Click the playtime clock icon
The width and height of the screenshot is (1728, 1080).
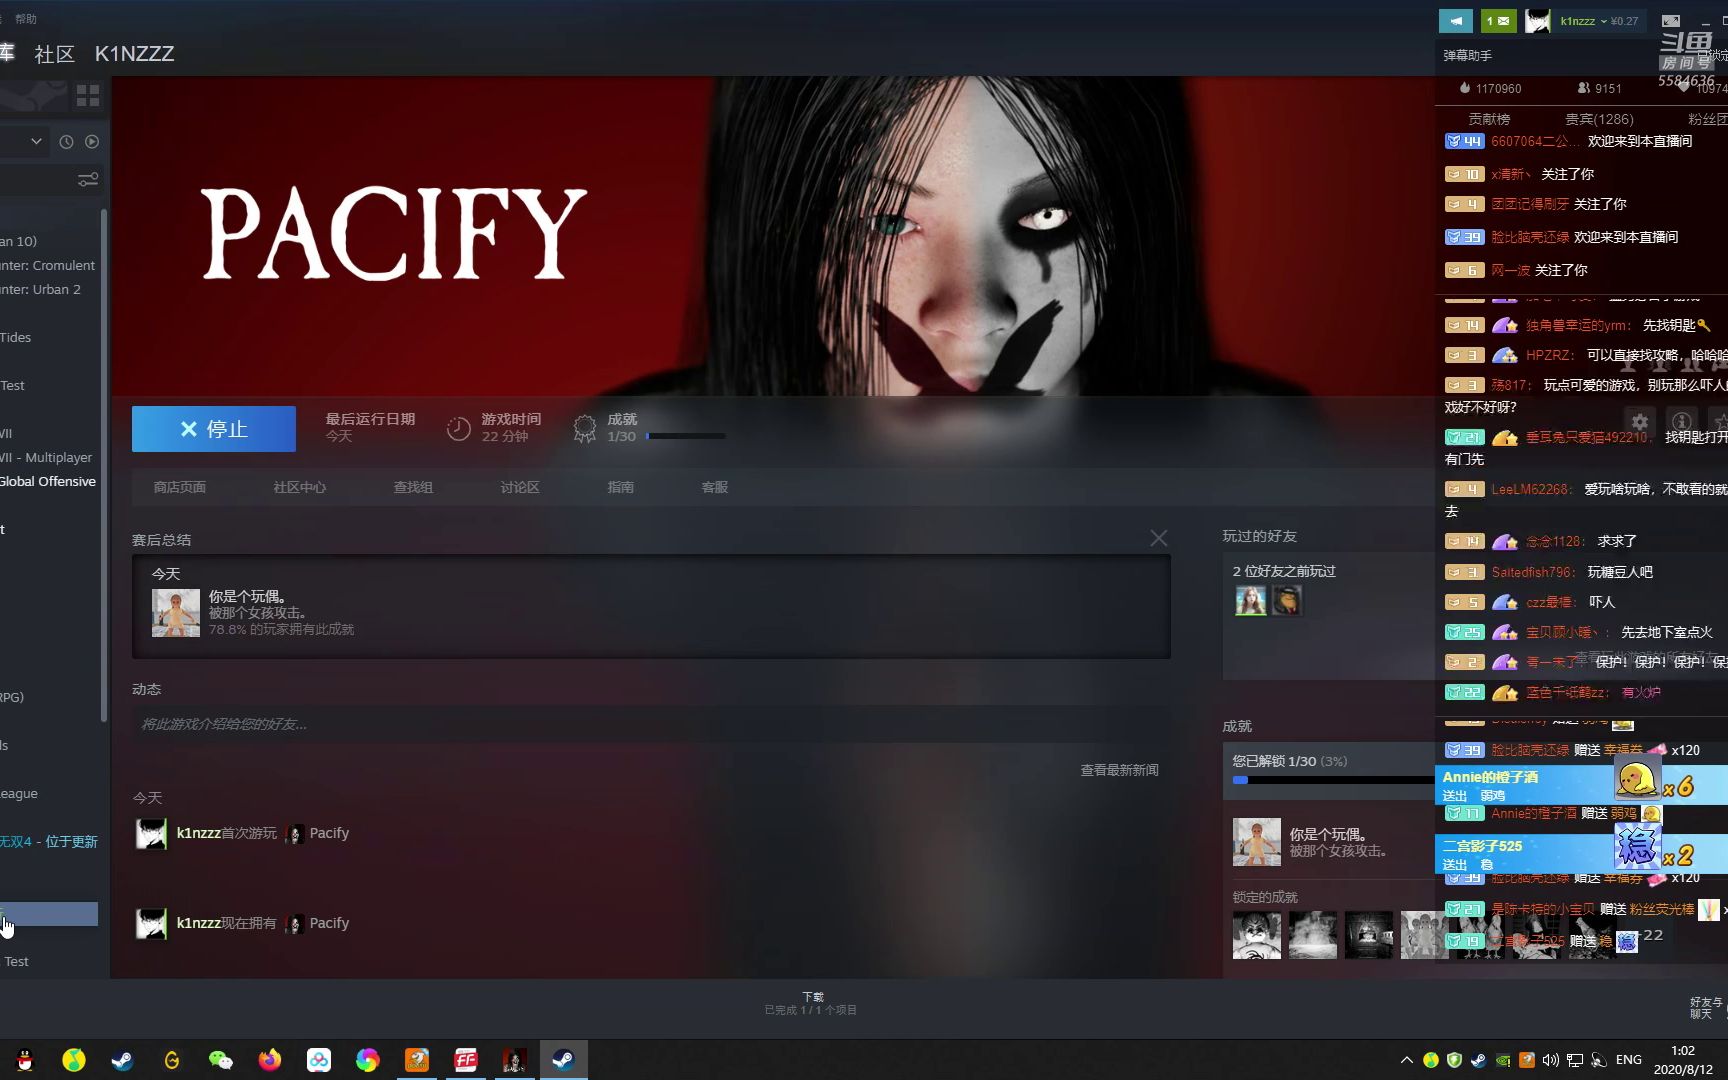pyautogui.click(x=458, y=429)
